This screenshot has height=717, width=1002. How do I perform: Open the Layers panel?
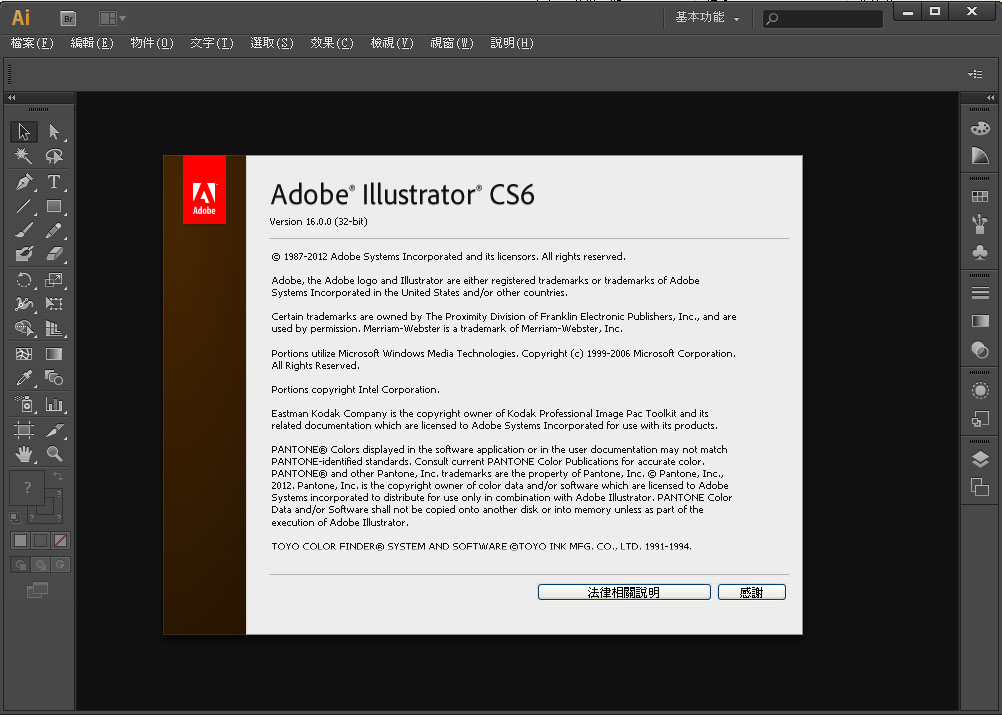(x=980, y=459)
